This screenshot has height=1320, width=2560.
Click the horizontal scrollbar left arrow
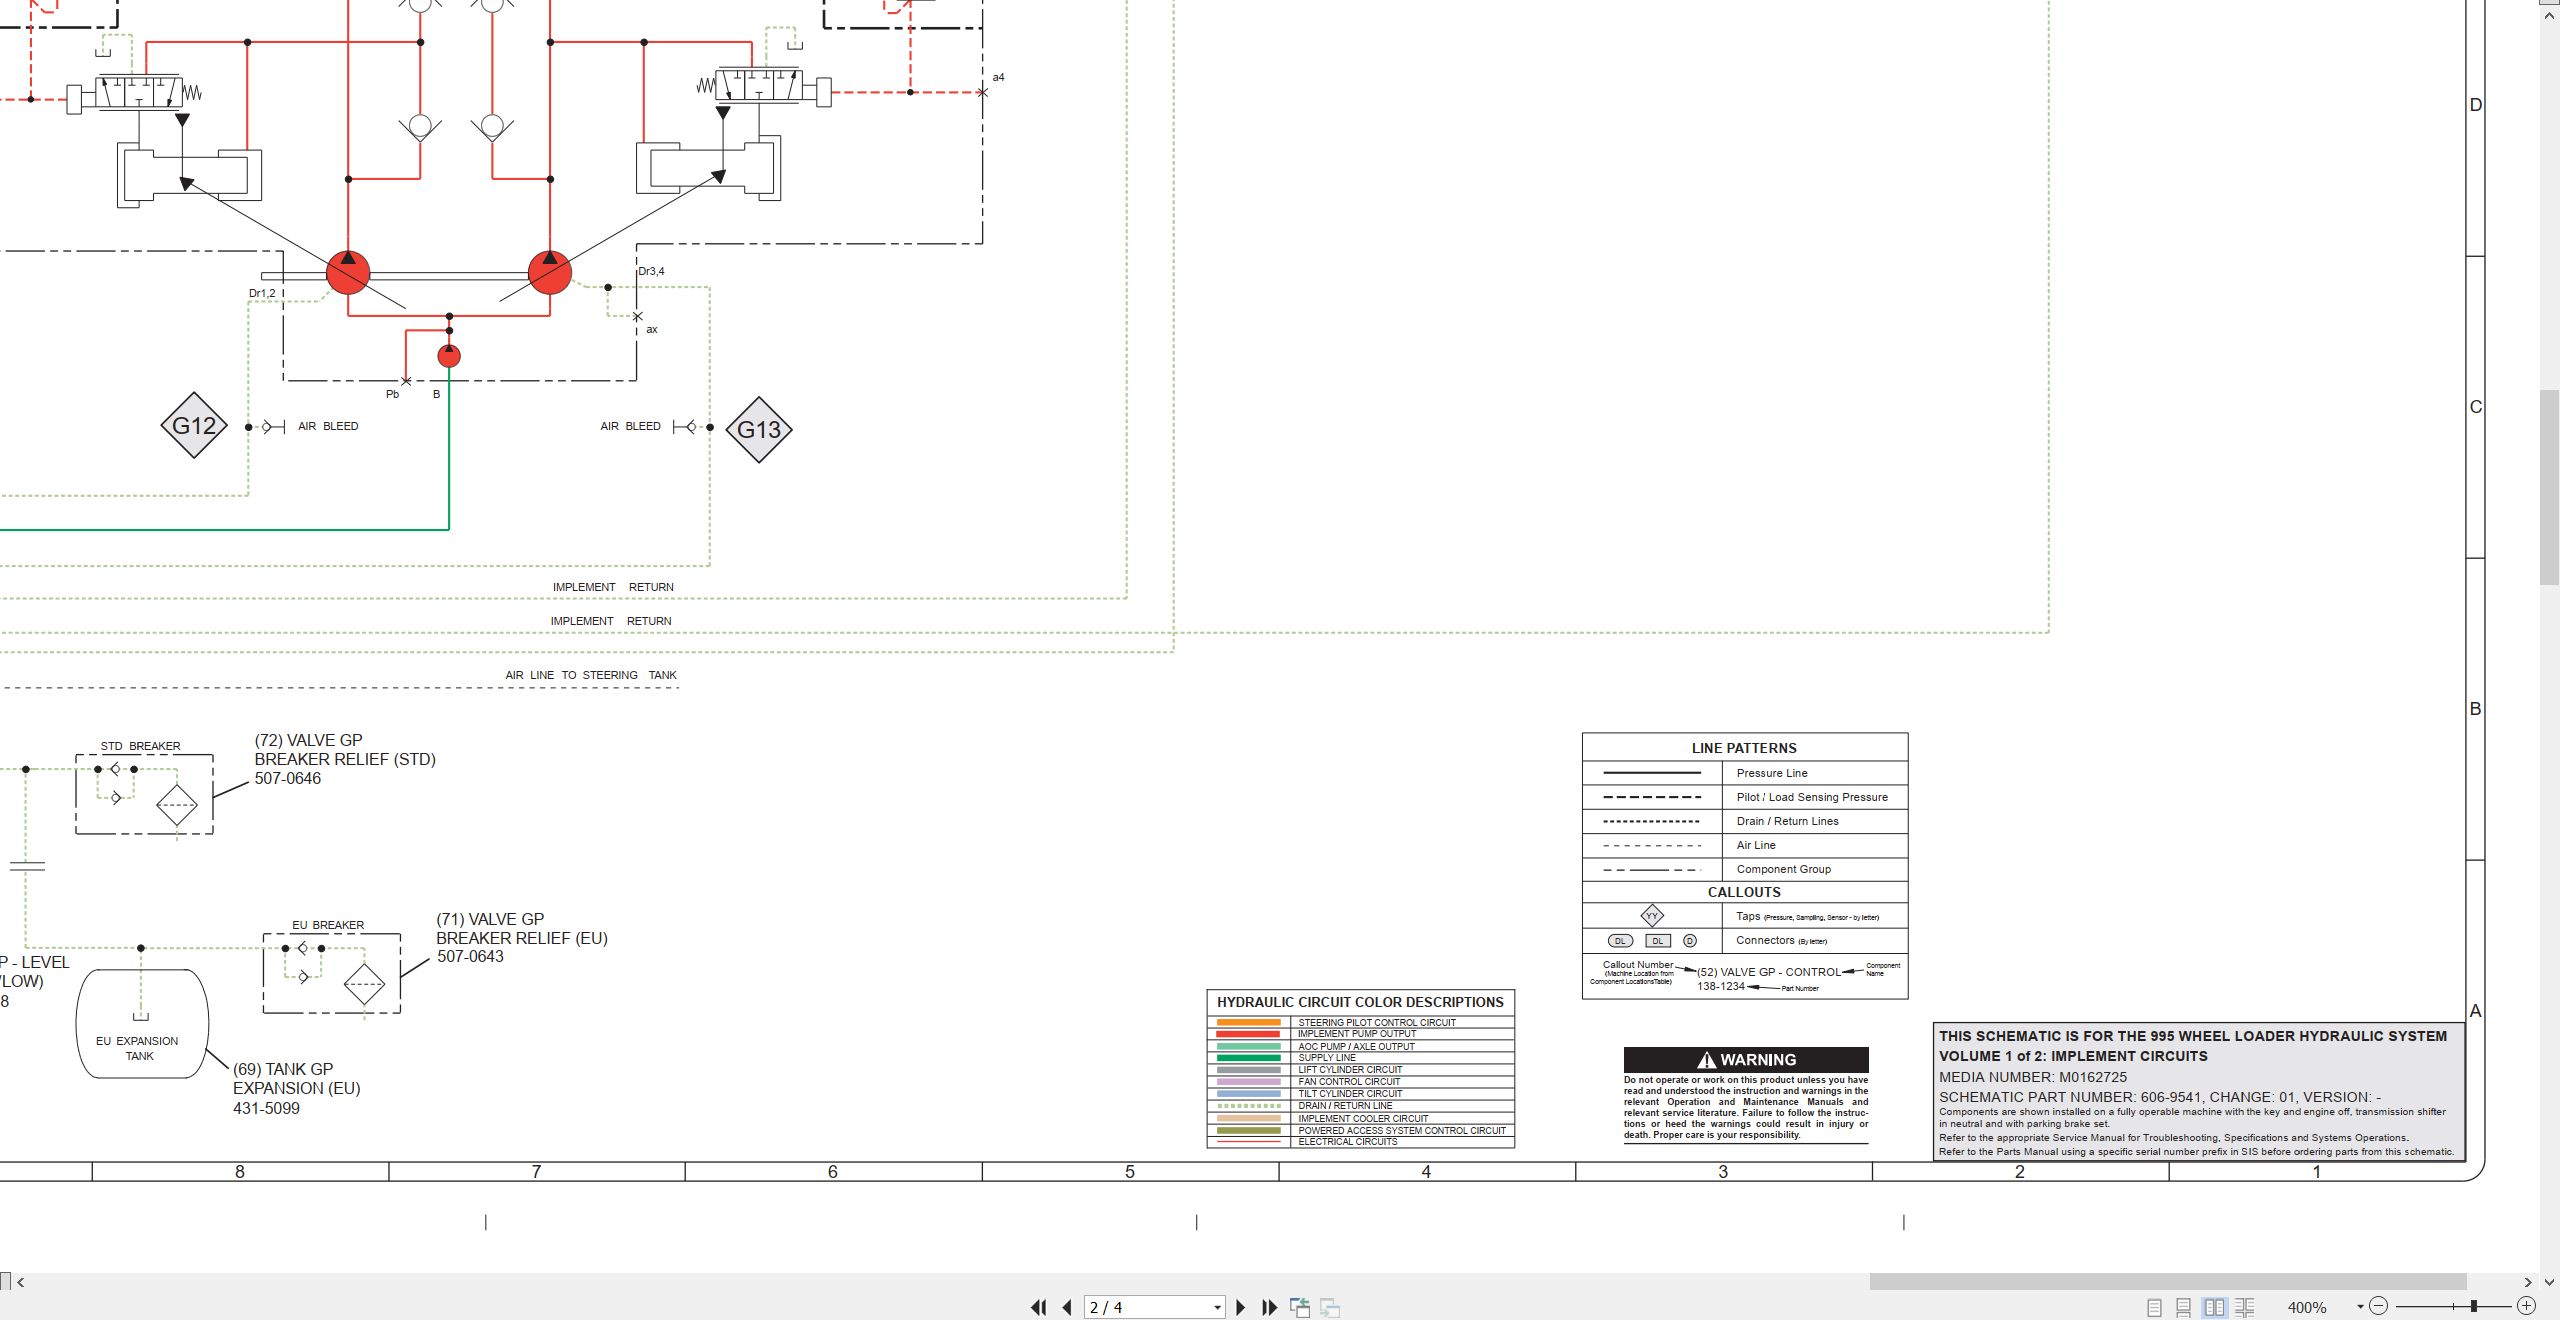point(21,1282)
